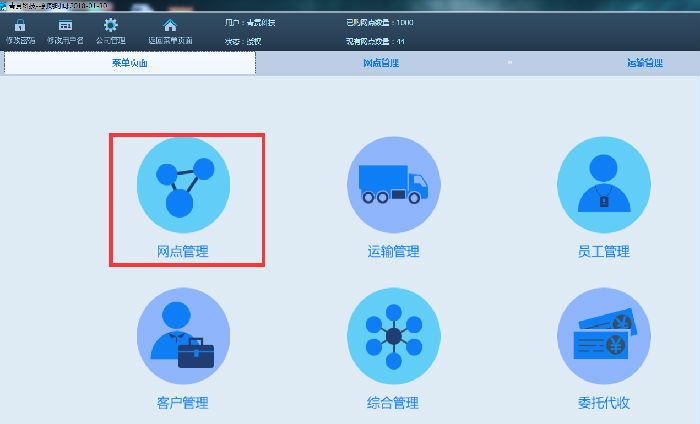Image resolution: width=700 pixels, height=424 pixels.
Task: Open the 客户管理 briefcase person icon
Action: coord(183,335)
